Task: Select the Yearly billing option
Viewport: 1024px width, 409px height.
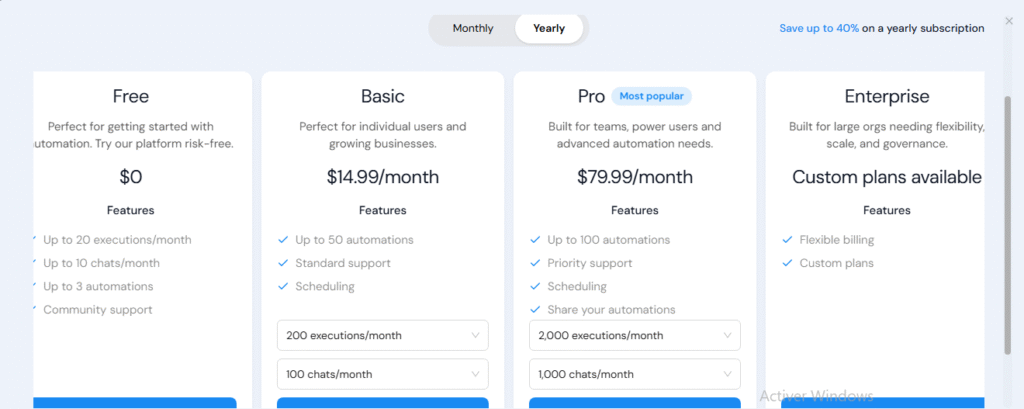Action: tap(549, 29)
